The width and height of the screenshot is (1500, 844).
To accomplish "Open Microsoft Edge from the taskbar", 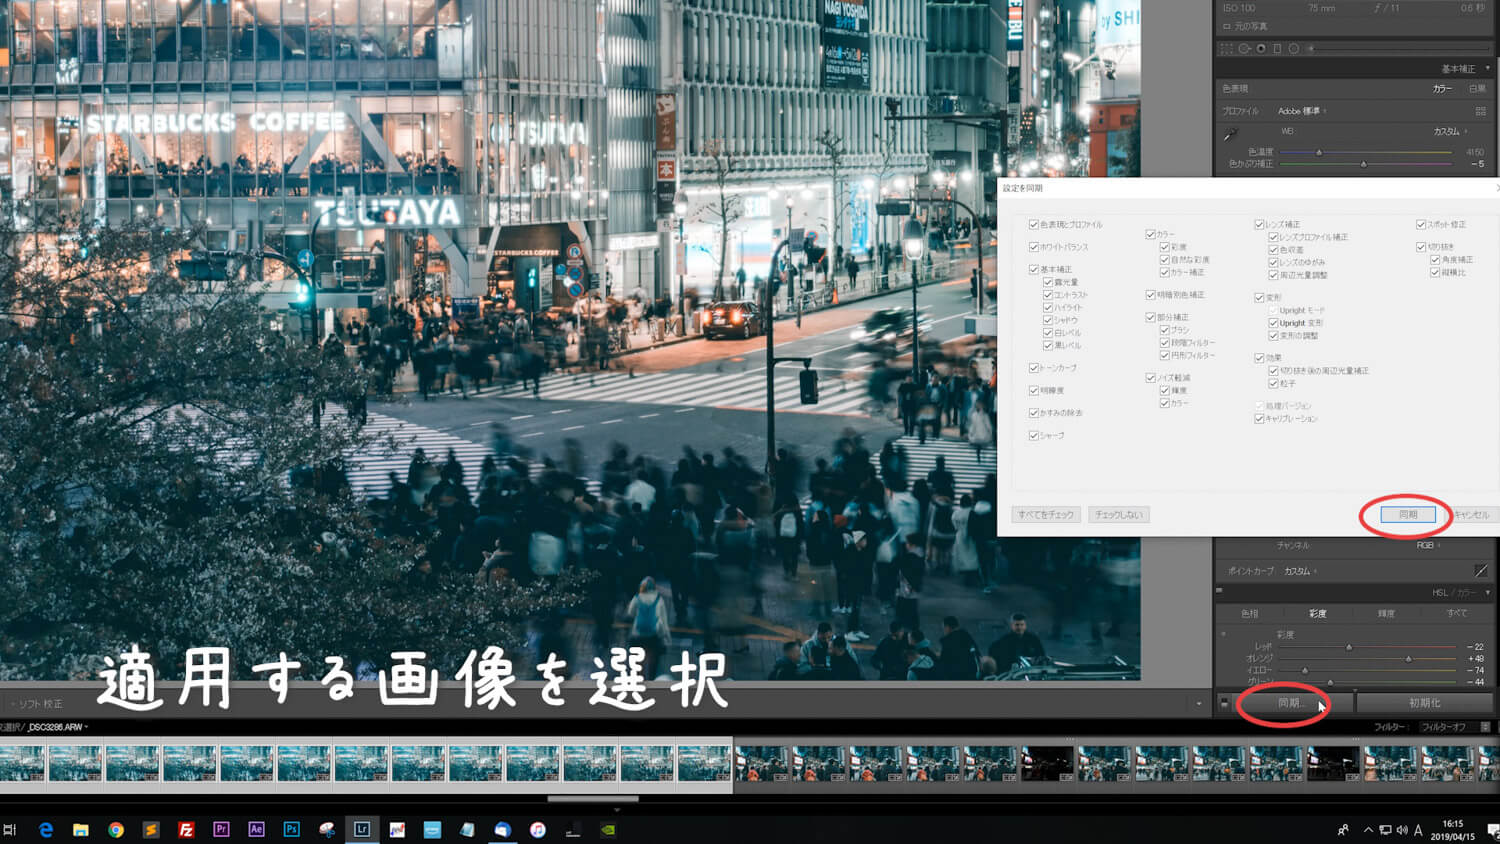I will (x=46, y=830).
